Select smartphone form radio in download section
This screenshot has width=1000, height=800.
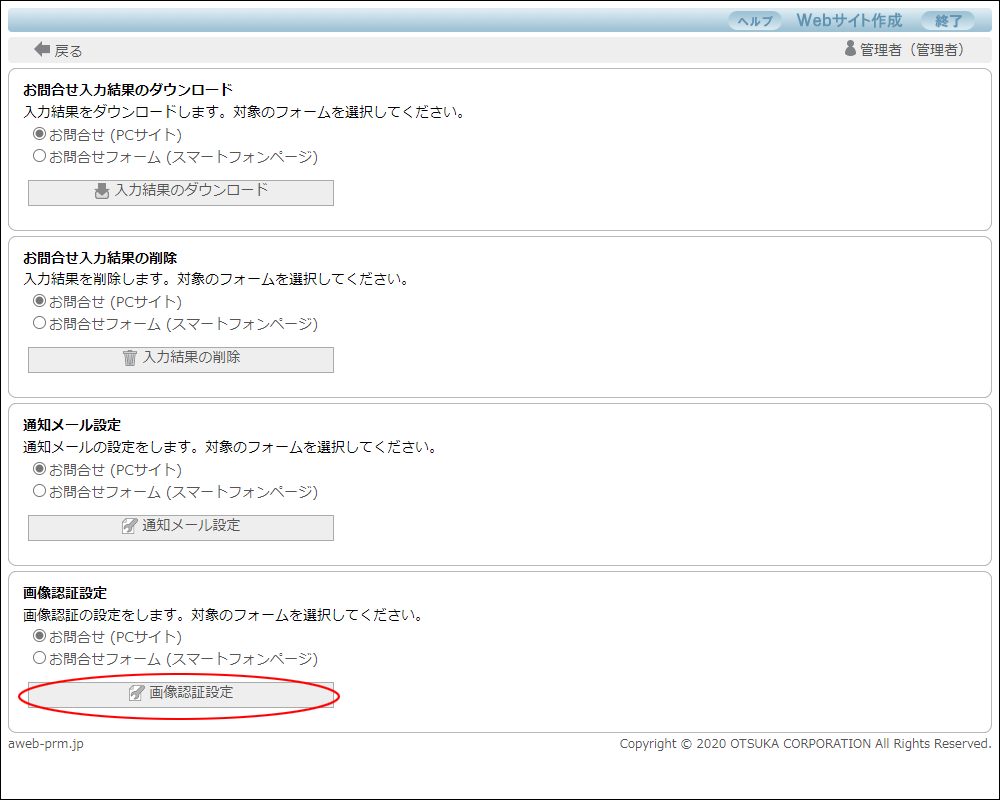pyautogui.click(x=40, y=156)
